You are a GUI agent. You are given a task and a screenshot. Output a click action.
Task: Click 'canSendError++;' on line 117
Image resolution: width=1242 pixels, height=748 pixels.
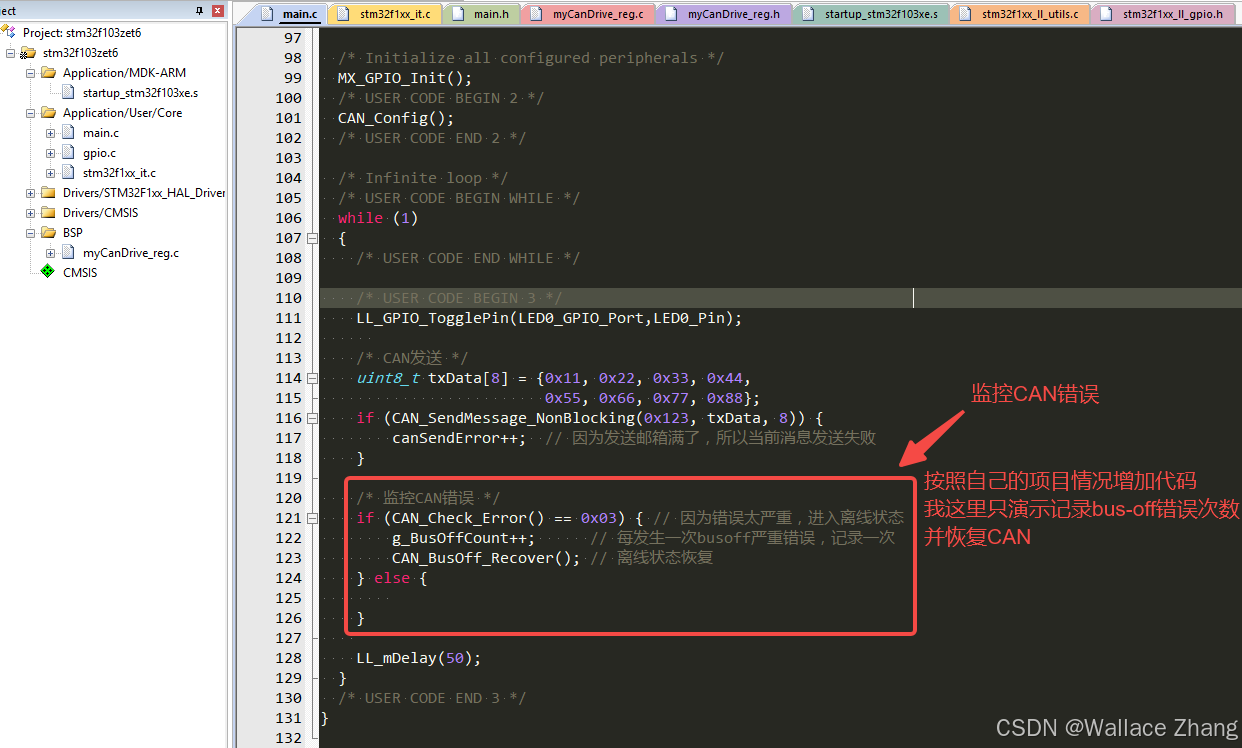(459, 438)
